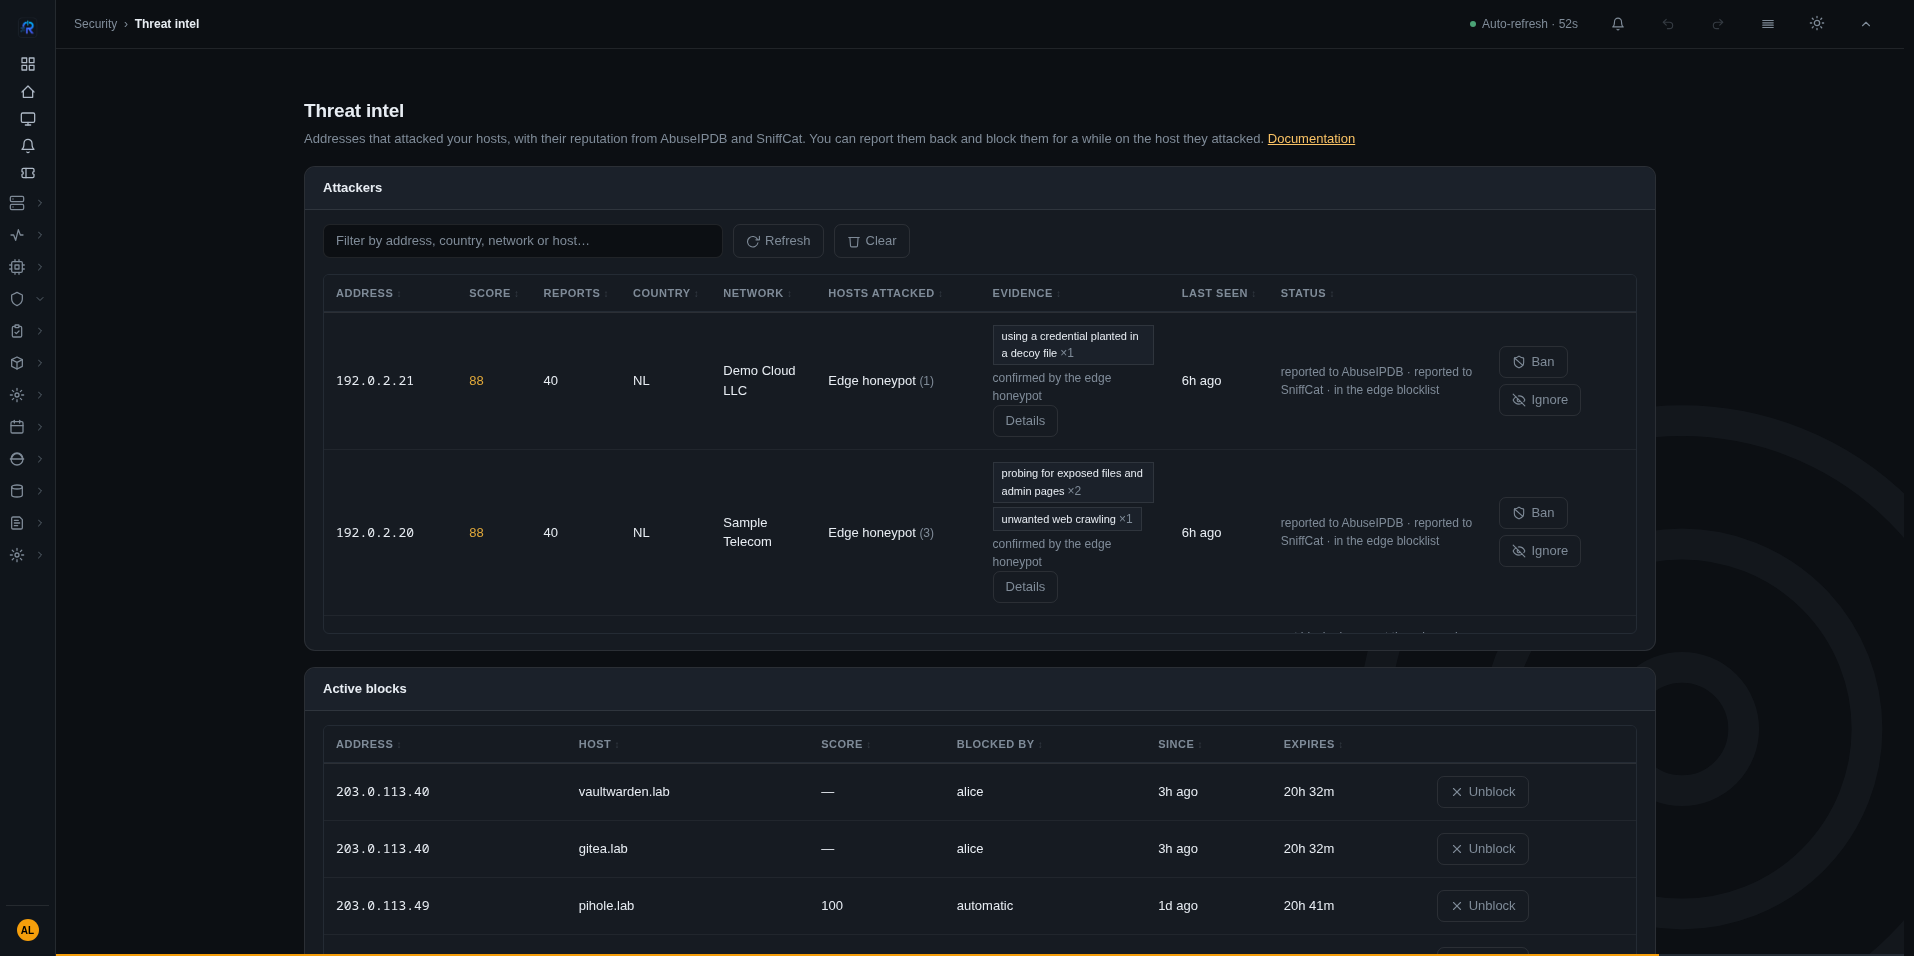Expand the chevron beside the activity pulse icon
Image resolution: width=1914 pixels, height=956 pixels.
[x=40, y=235]
